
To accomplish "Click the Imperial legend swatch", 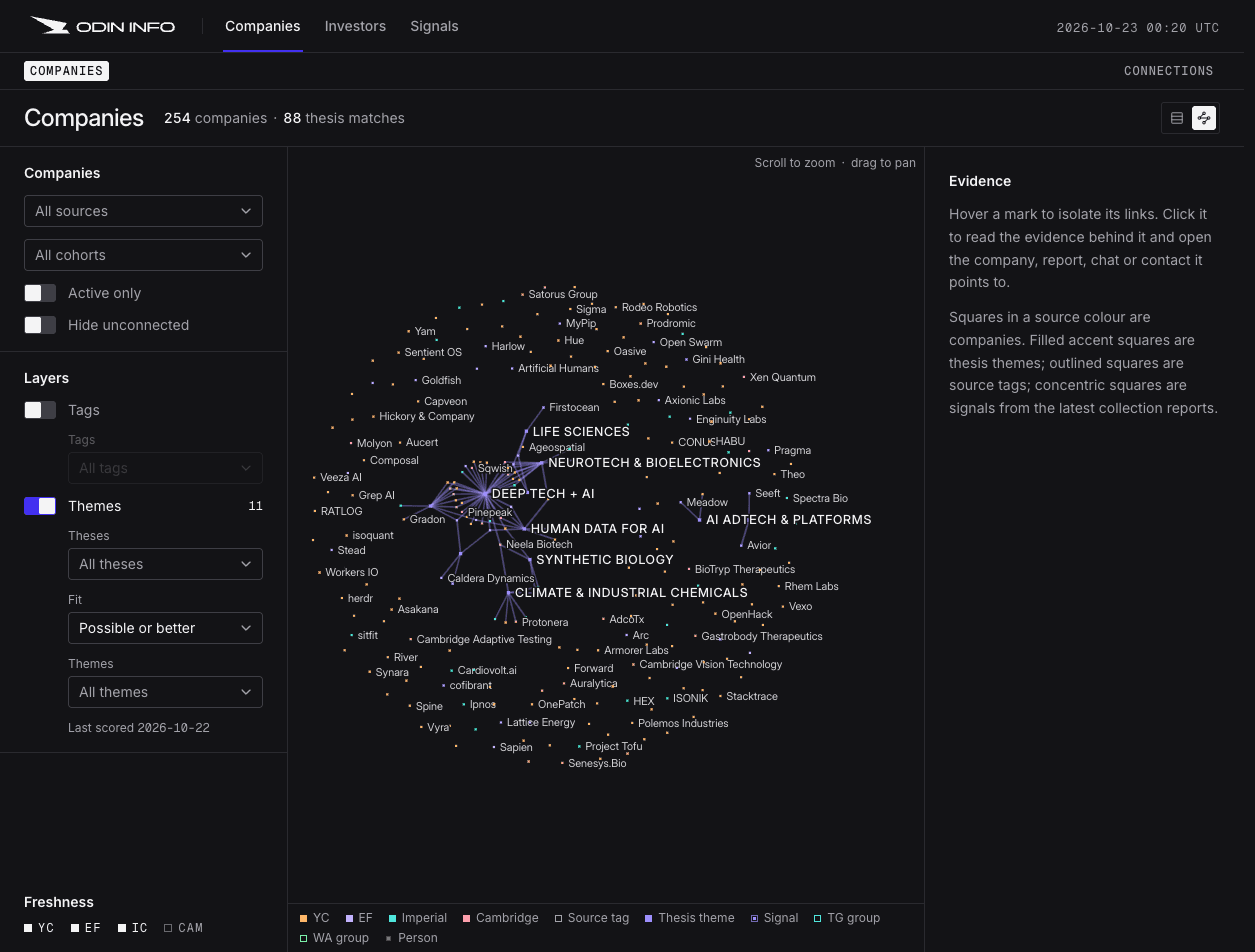I will pyautogui.click(x=392, y=918).
